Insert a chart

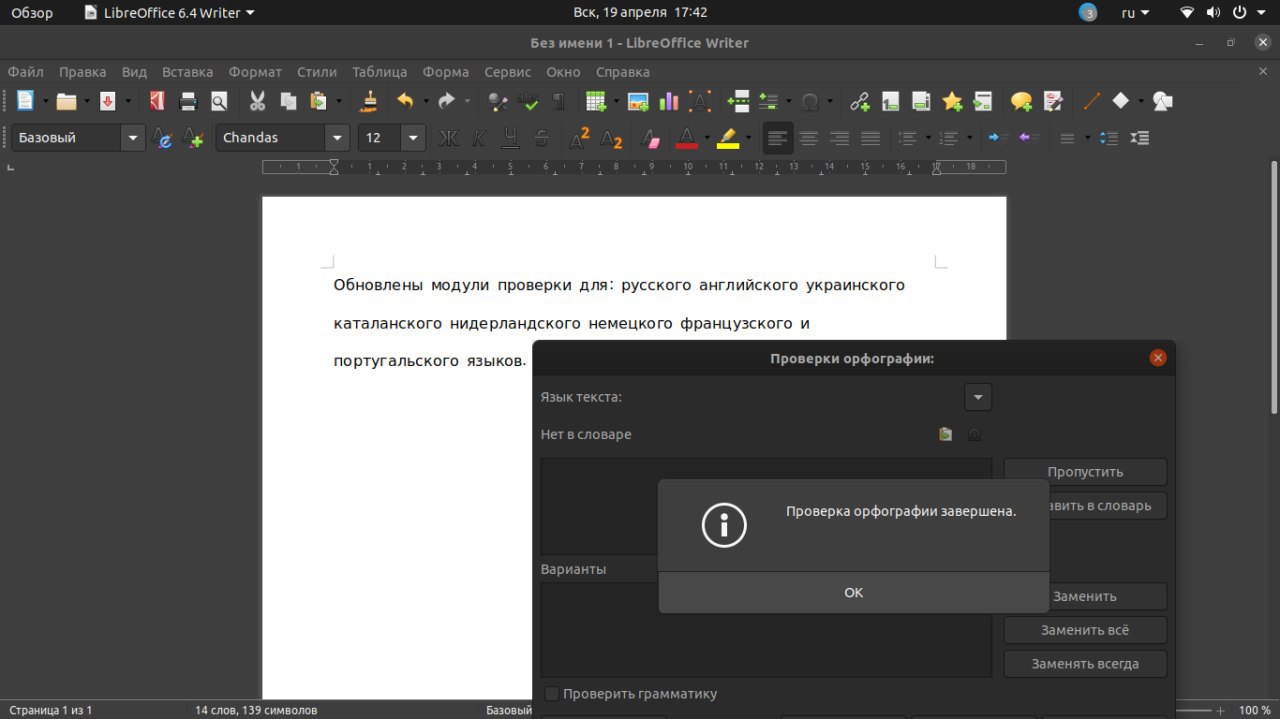(669, 101)
